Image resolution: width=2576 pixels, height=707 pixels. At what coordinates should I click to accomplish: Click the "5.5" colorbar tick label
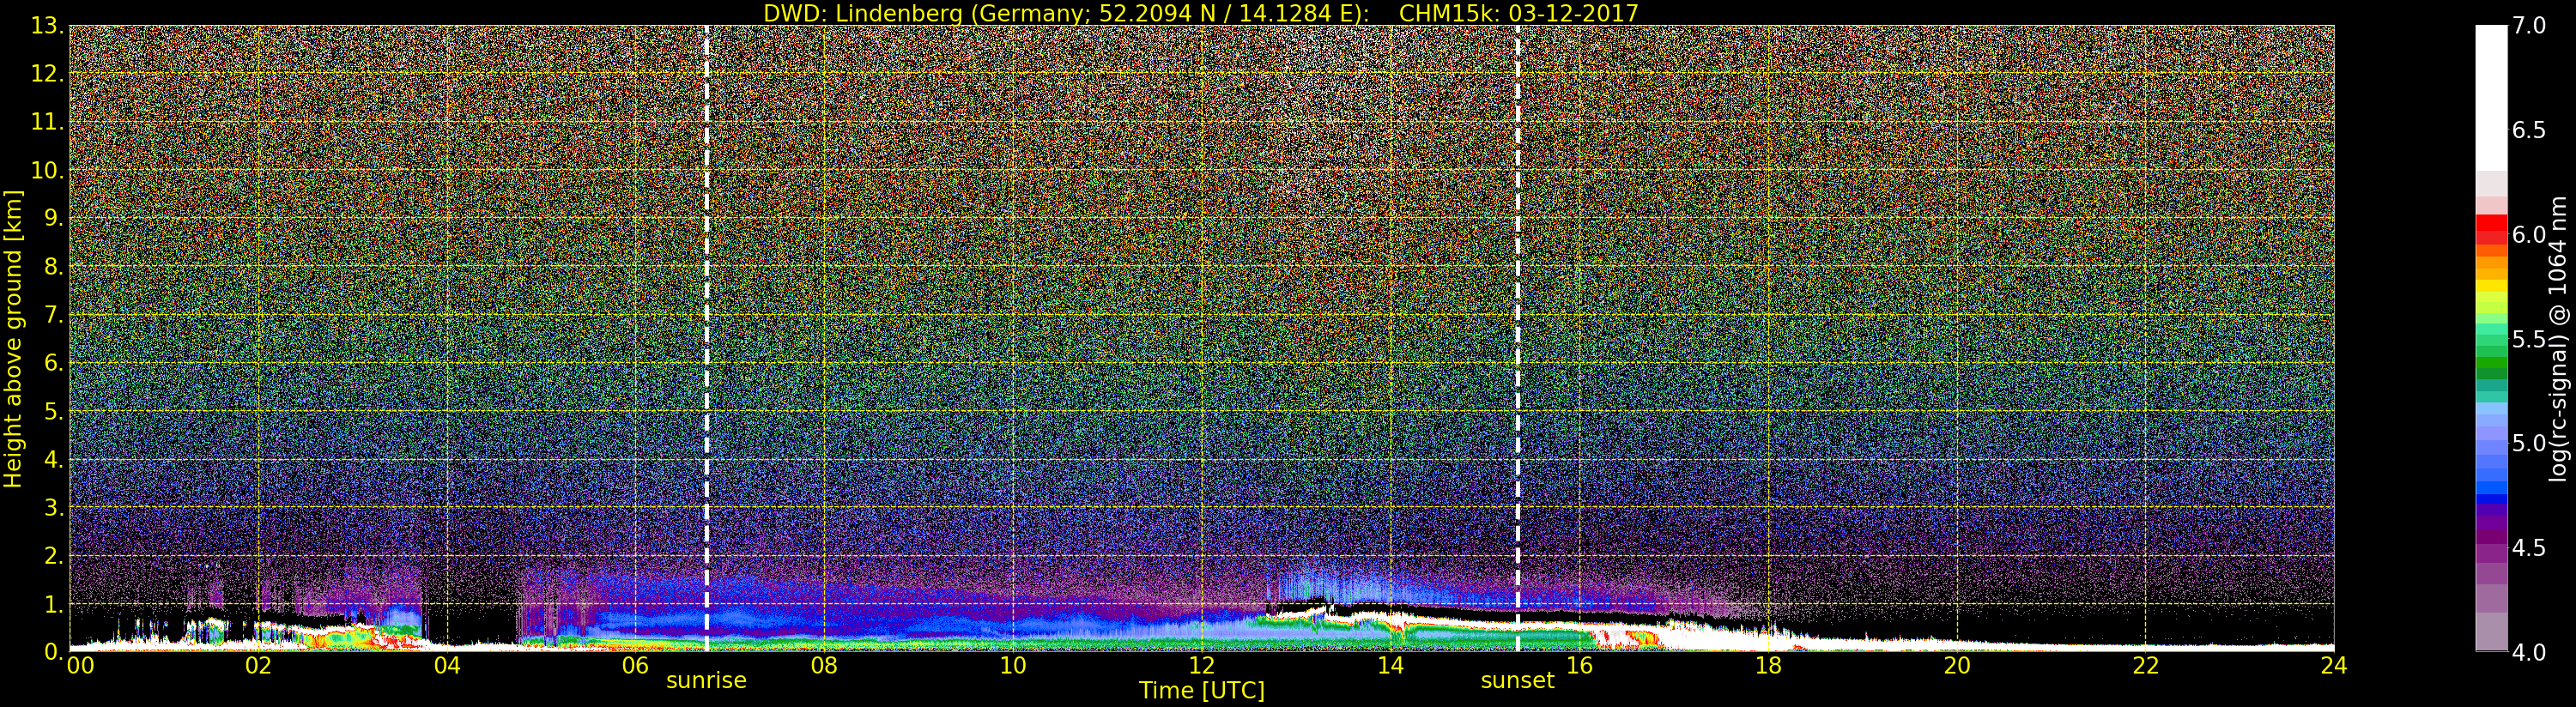(2529, 340)
